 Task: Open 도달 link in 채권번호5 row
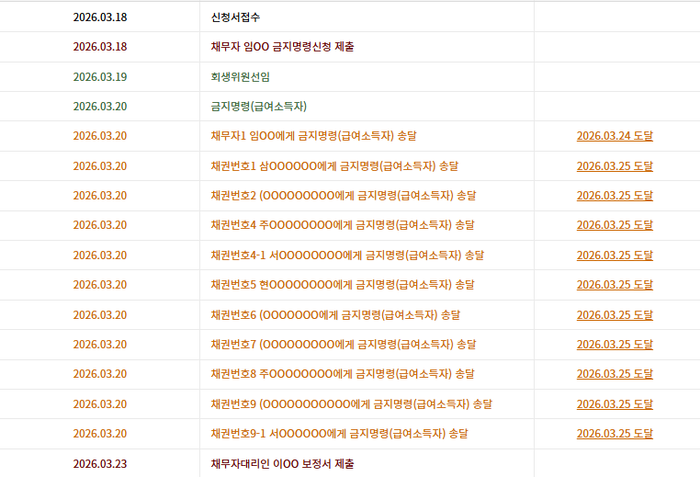(x=614, y=285)
